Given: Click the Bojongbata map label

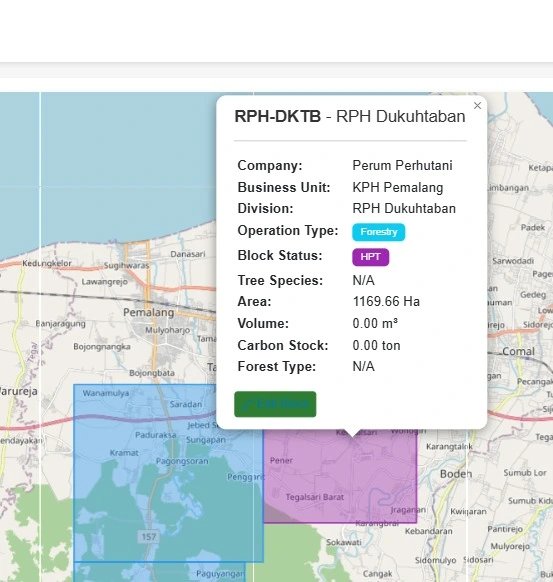Looking at the screenshot, I should [152, 373].
